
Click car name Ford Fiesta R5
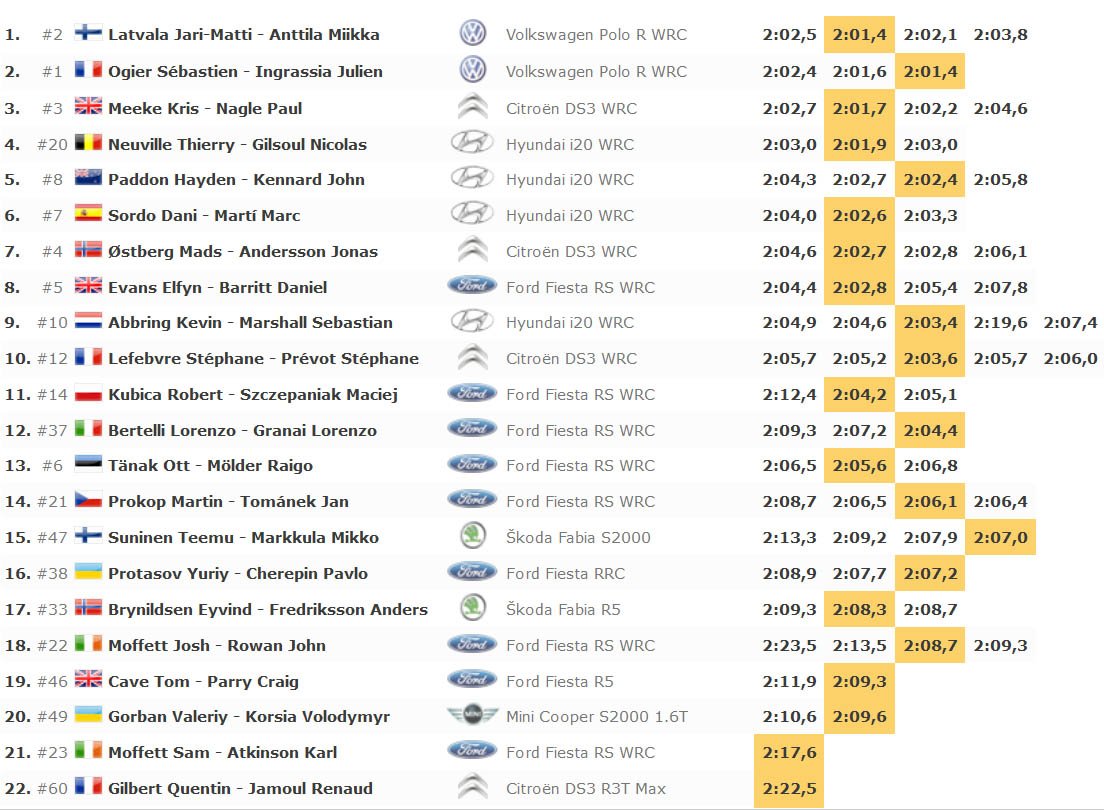(x=560, y=681)
